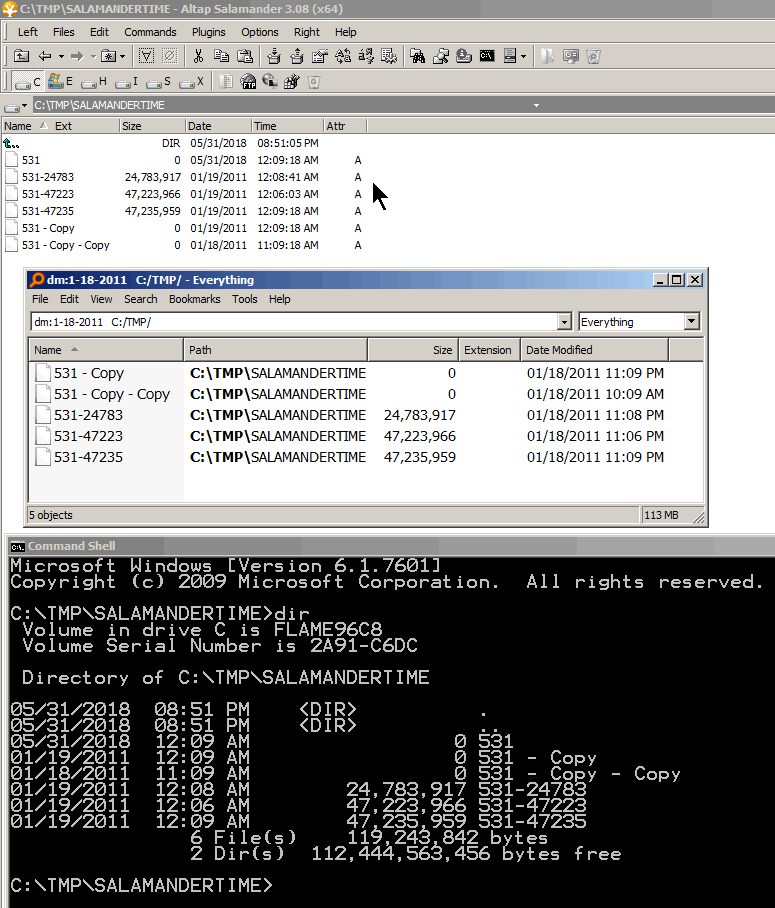Open the Command Shell toolbar icon
The image size is (775, 908).
(x=486, y=57)
